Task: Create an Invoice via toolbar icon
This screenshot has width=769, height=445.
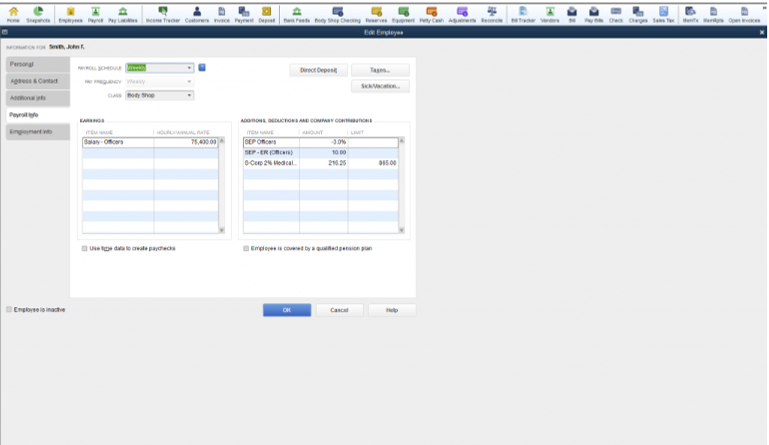Action: pyautogui.click(x=222, y=14)
